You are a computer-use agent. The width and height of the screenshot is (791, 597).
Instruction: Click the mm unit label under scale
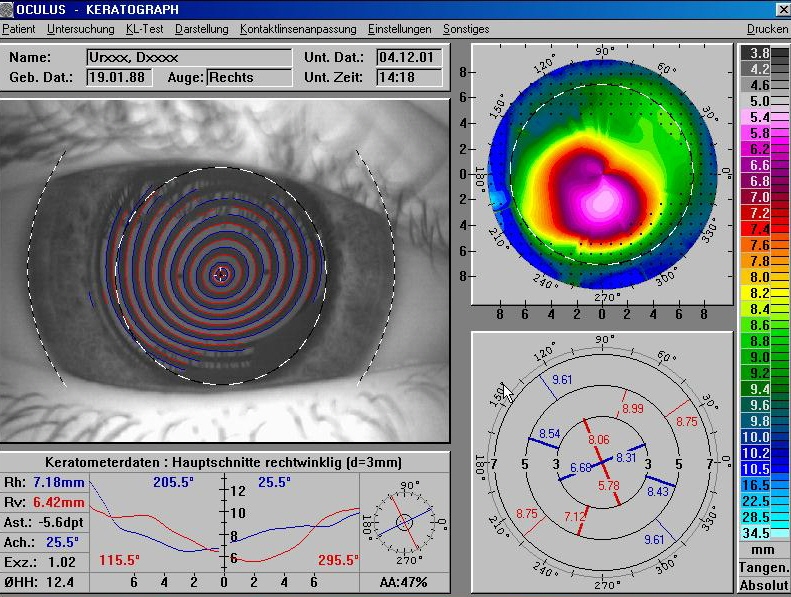(x=763, y=550)
